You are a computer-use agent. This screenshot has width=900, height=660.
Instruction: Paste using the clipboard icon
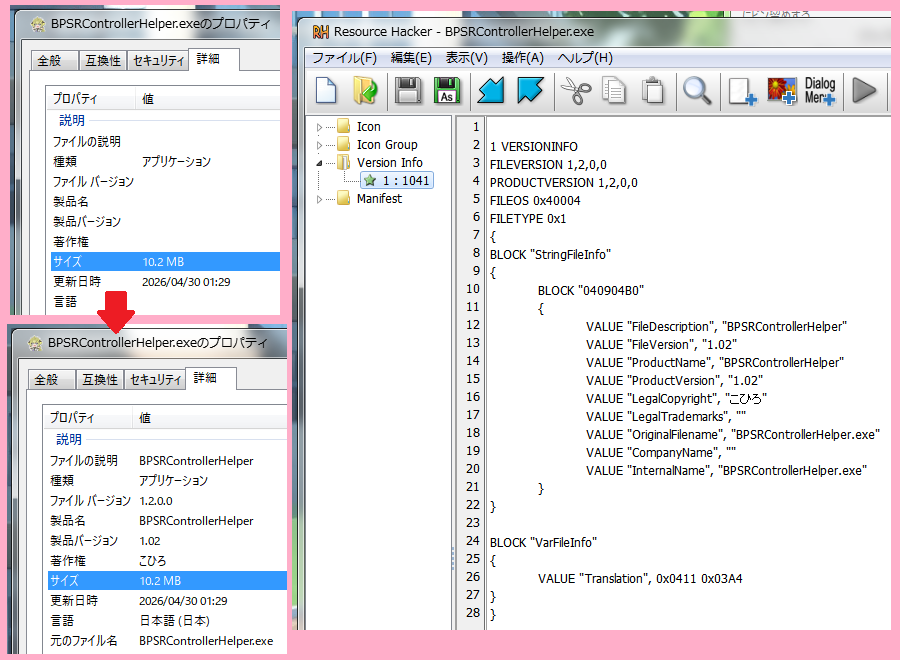click(653, 91)
